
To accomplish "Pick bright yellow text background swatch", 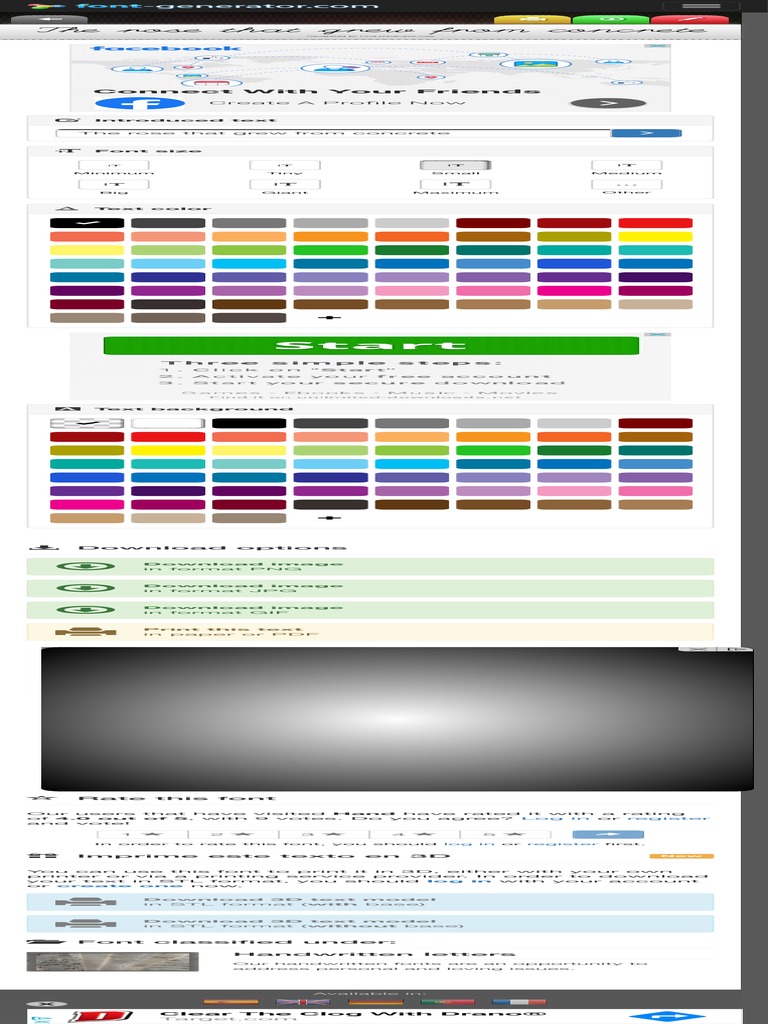I will tap(168, 450).
